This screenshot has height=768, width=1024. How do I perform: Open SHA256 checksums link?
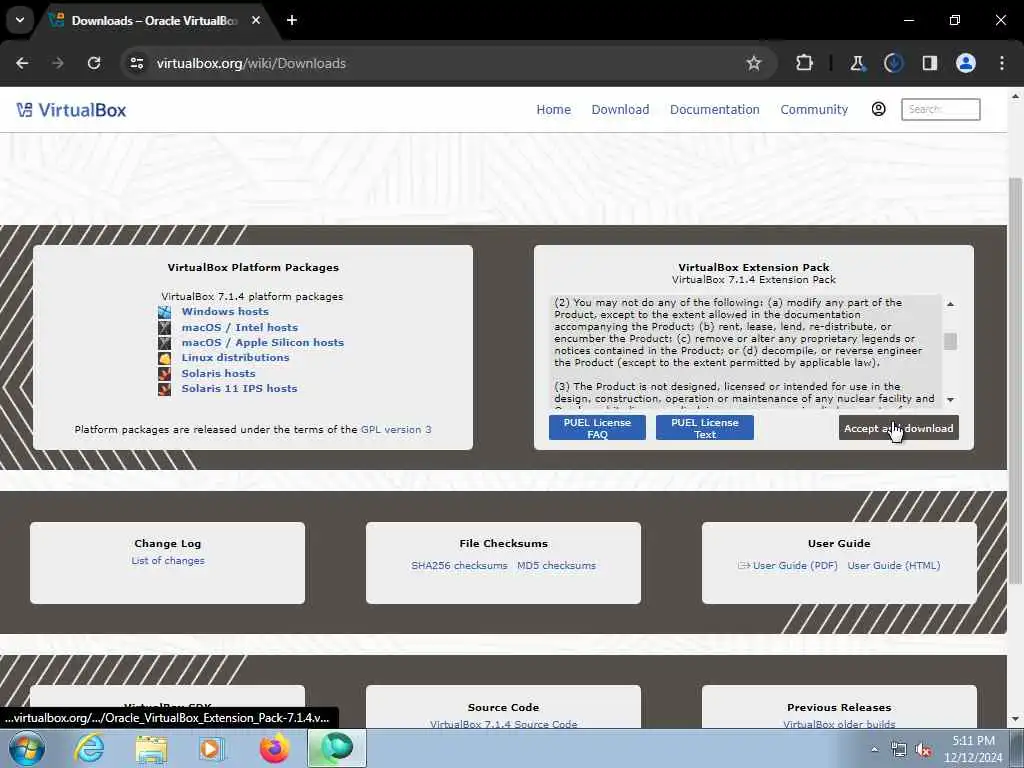click(x=459, y=566)
